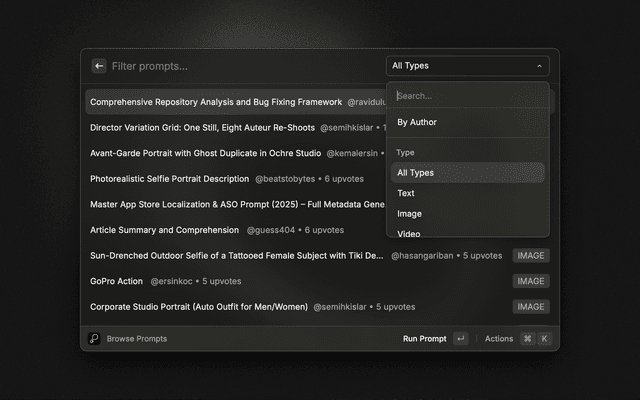Open Corporate Studio Portrait prompt
Image resolution: width=640 pixels, height=400 pixels.
click(198, 307)
